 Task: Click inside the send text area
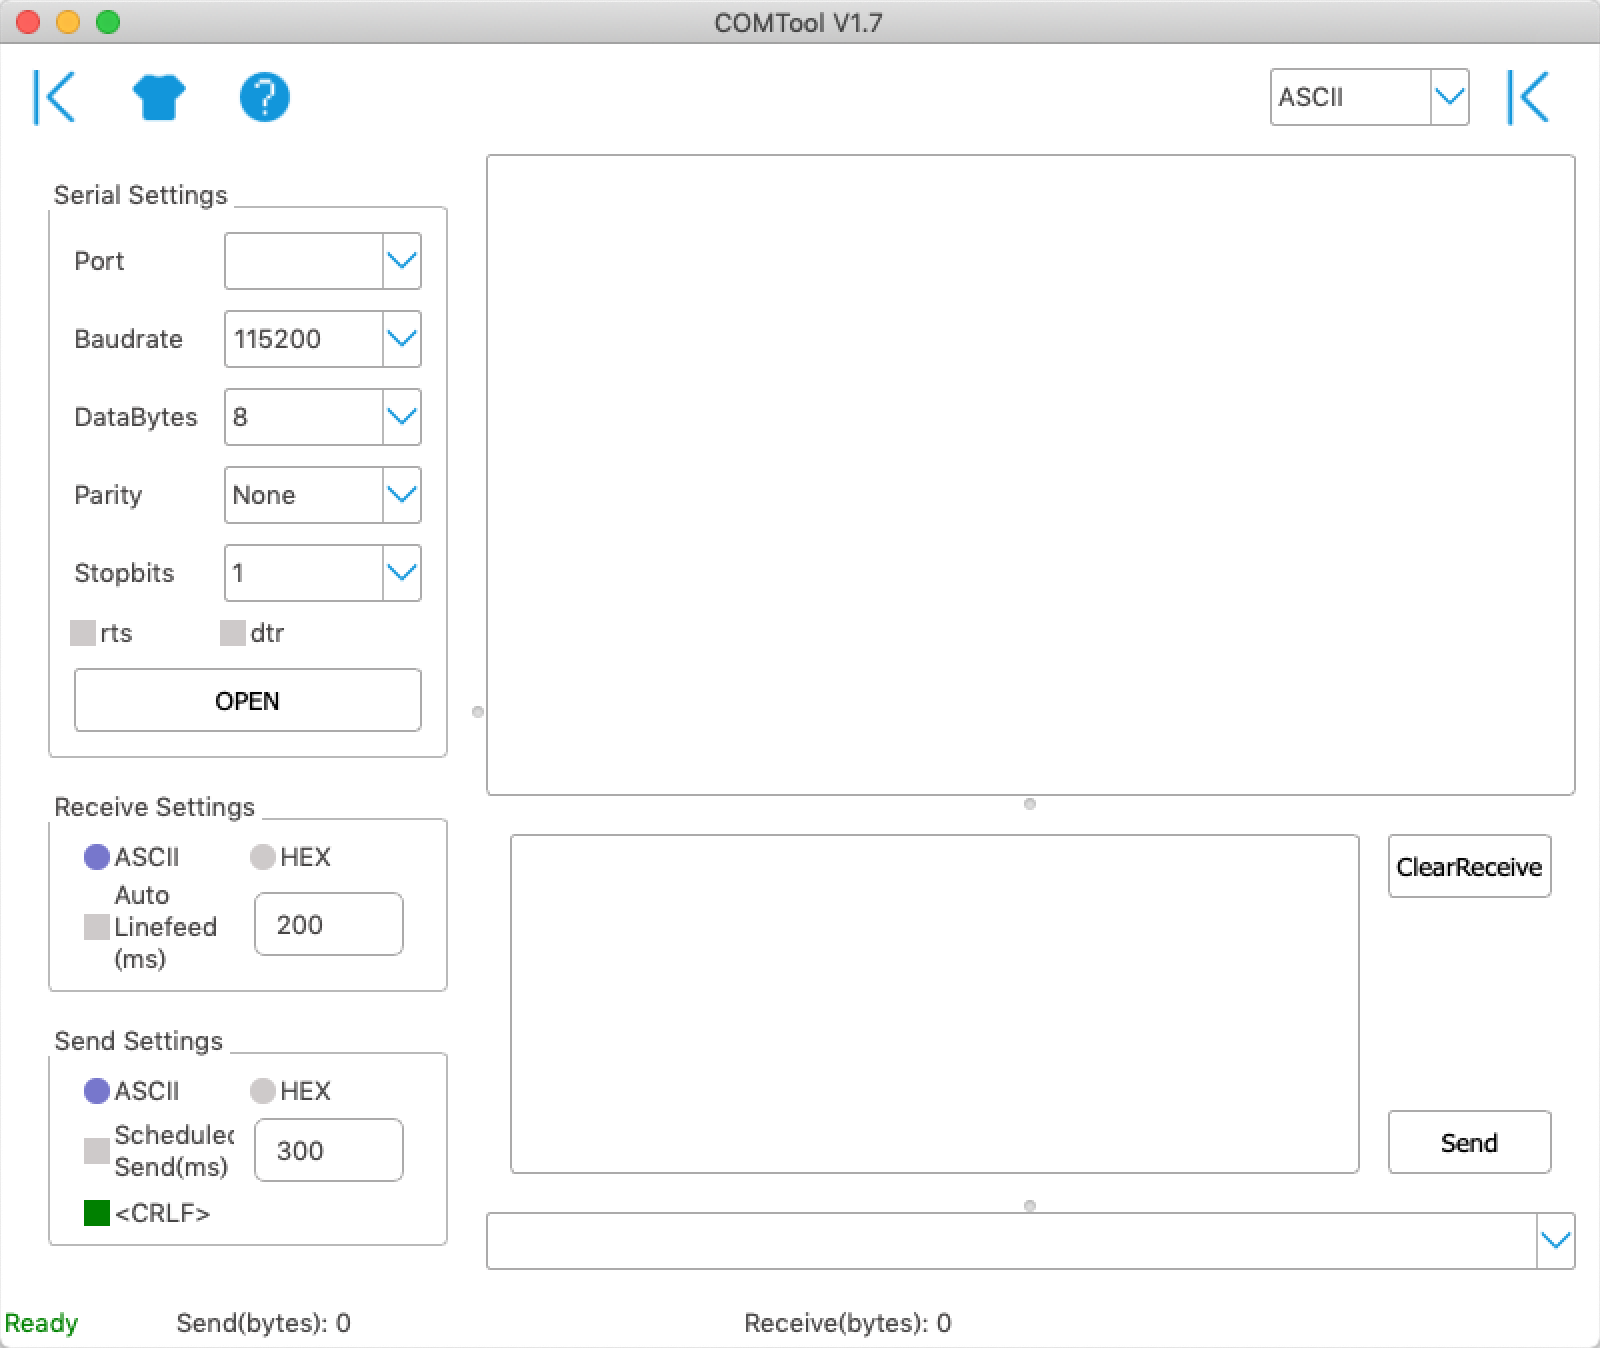(x=935, y=1004)
